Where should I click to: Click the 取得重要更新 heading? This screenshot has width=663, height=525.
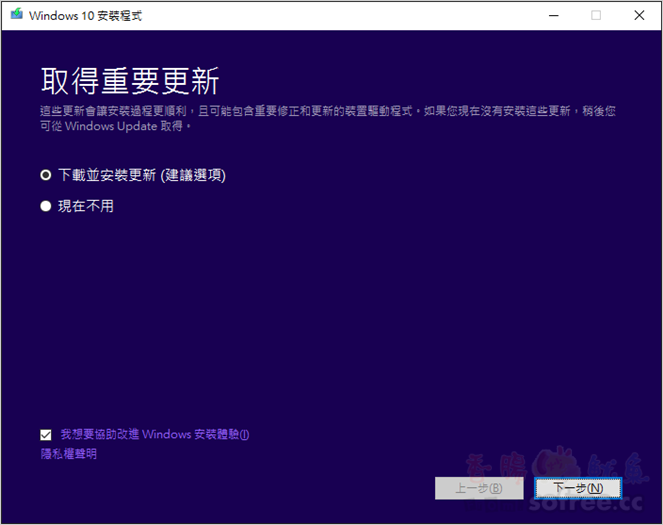pos(130,80)
